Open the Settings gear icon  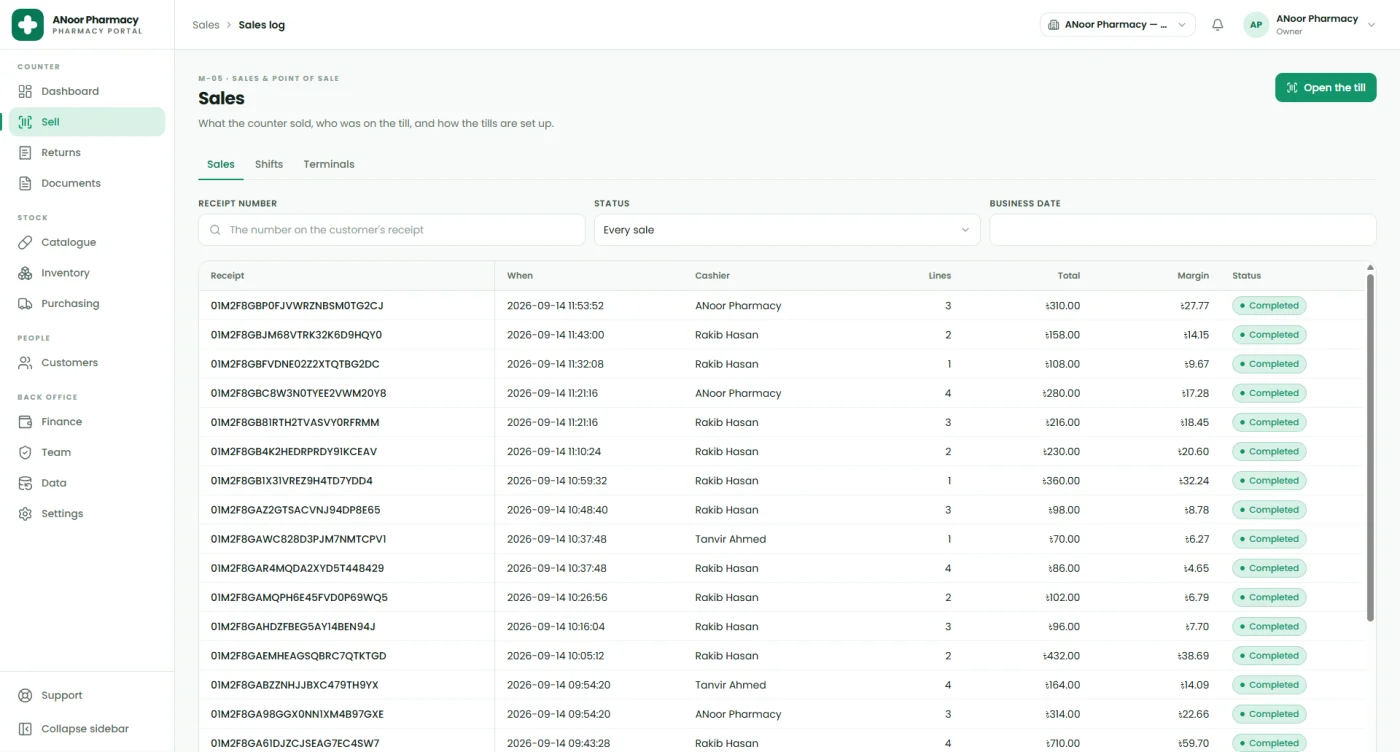pyautogui.click(x=25, y=514)
